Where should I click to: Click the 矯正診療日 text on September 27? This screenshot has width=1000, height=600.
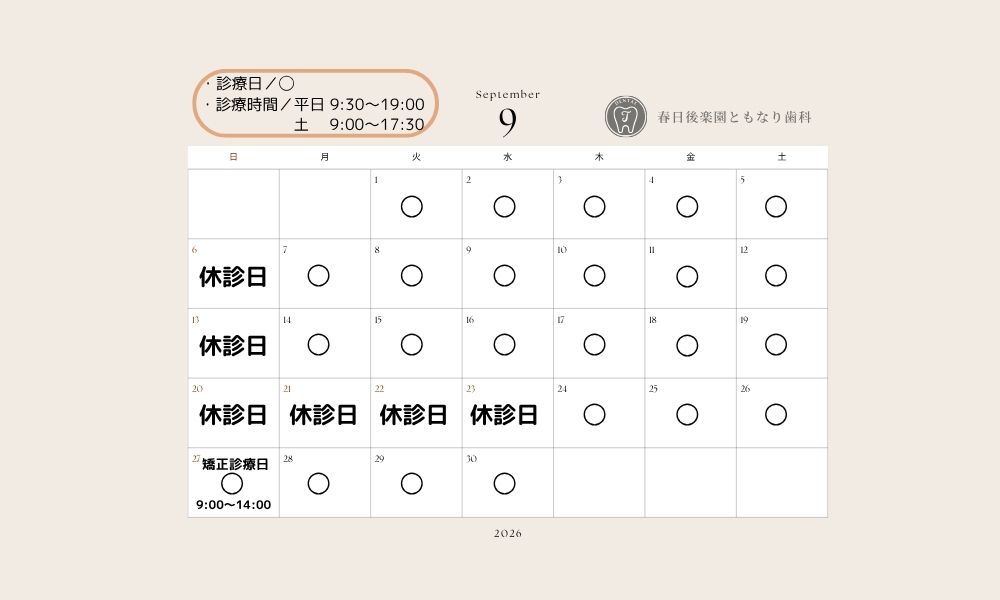[x=235, y=464]
